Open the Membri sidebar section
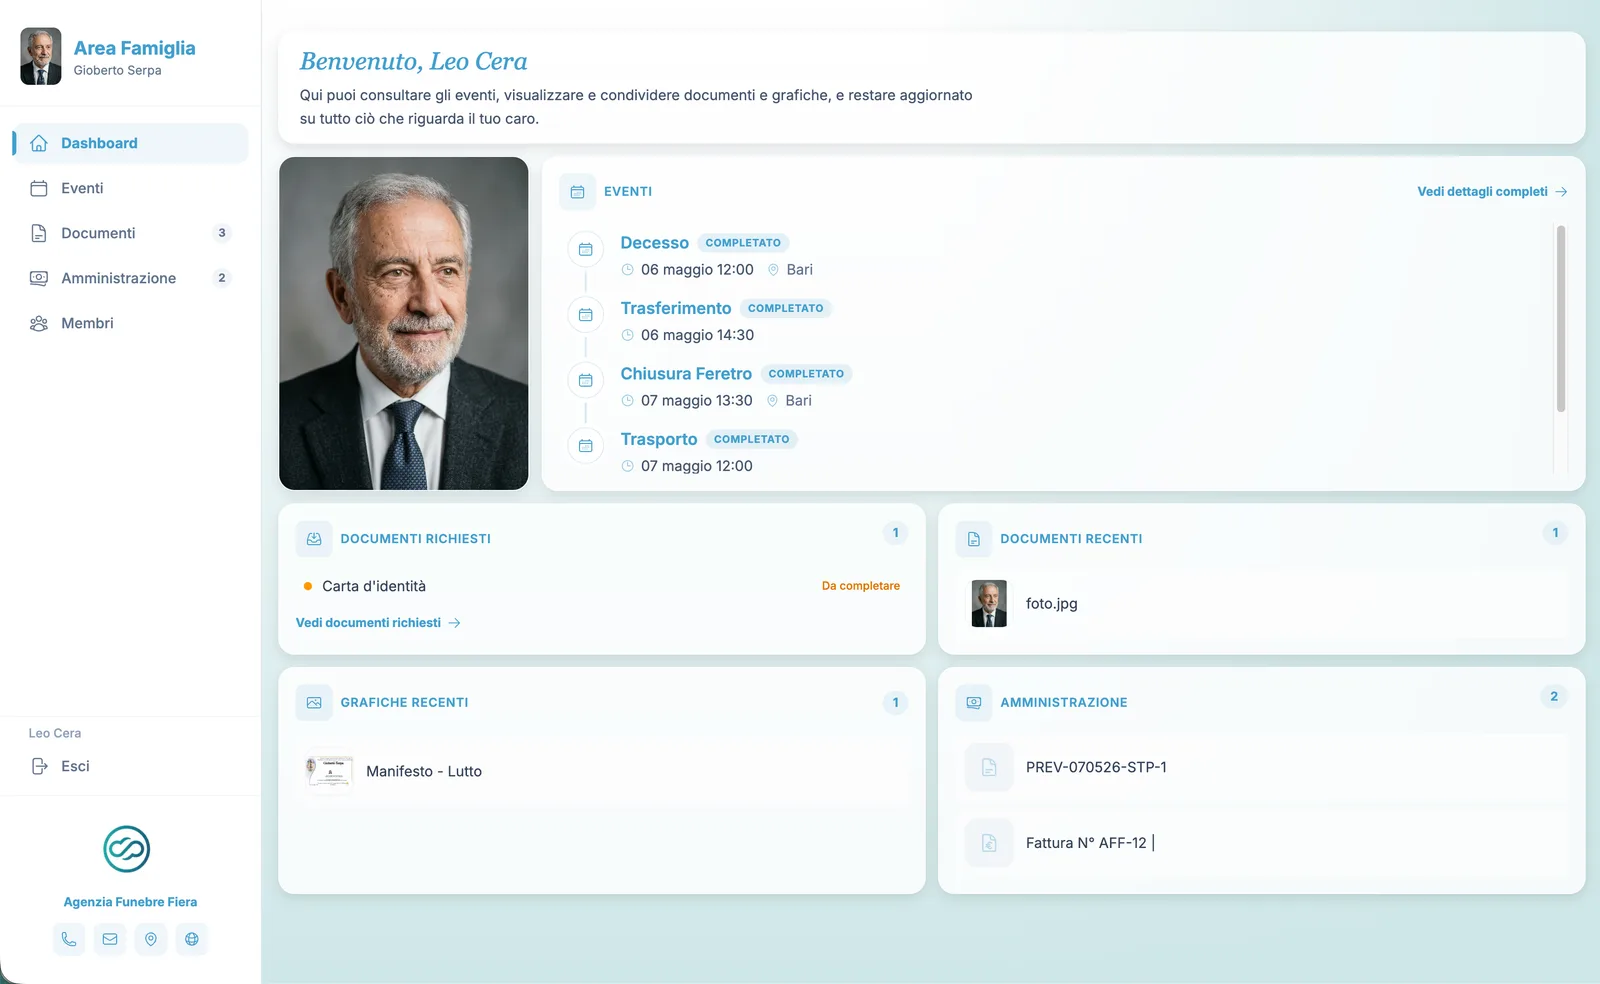Image resolution: width=1600 pixels, height=984 pixels. click(130, 323)
